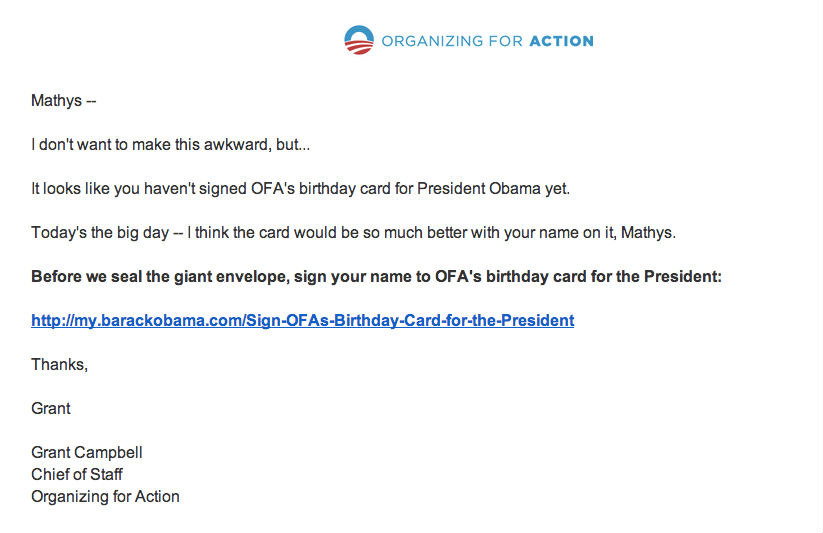Click the "Mathys --" greeting line
The image size is (823, 533).
click(63, 101)
